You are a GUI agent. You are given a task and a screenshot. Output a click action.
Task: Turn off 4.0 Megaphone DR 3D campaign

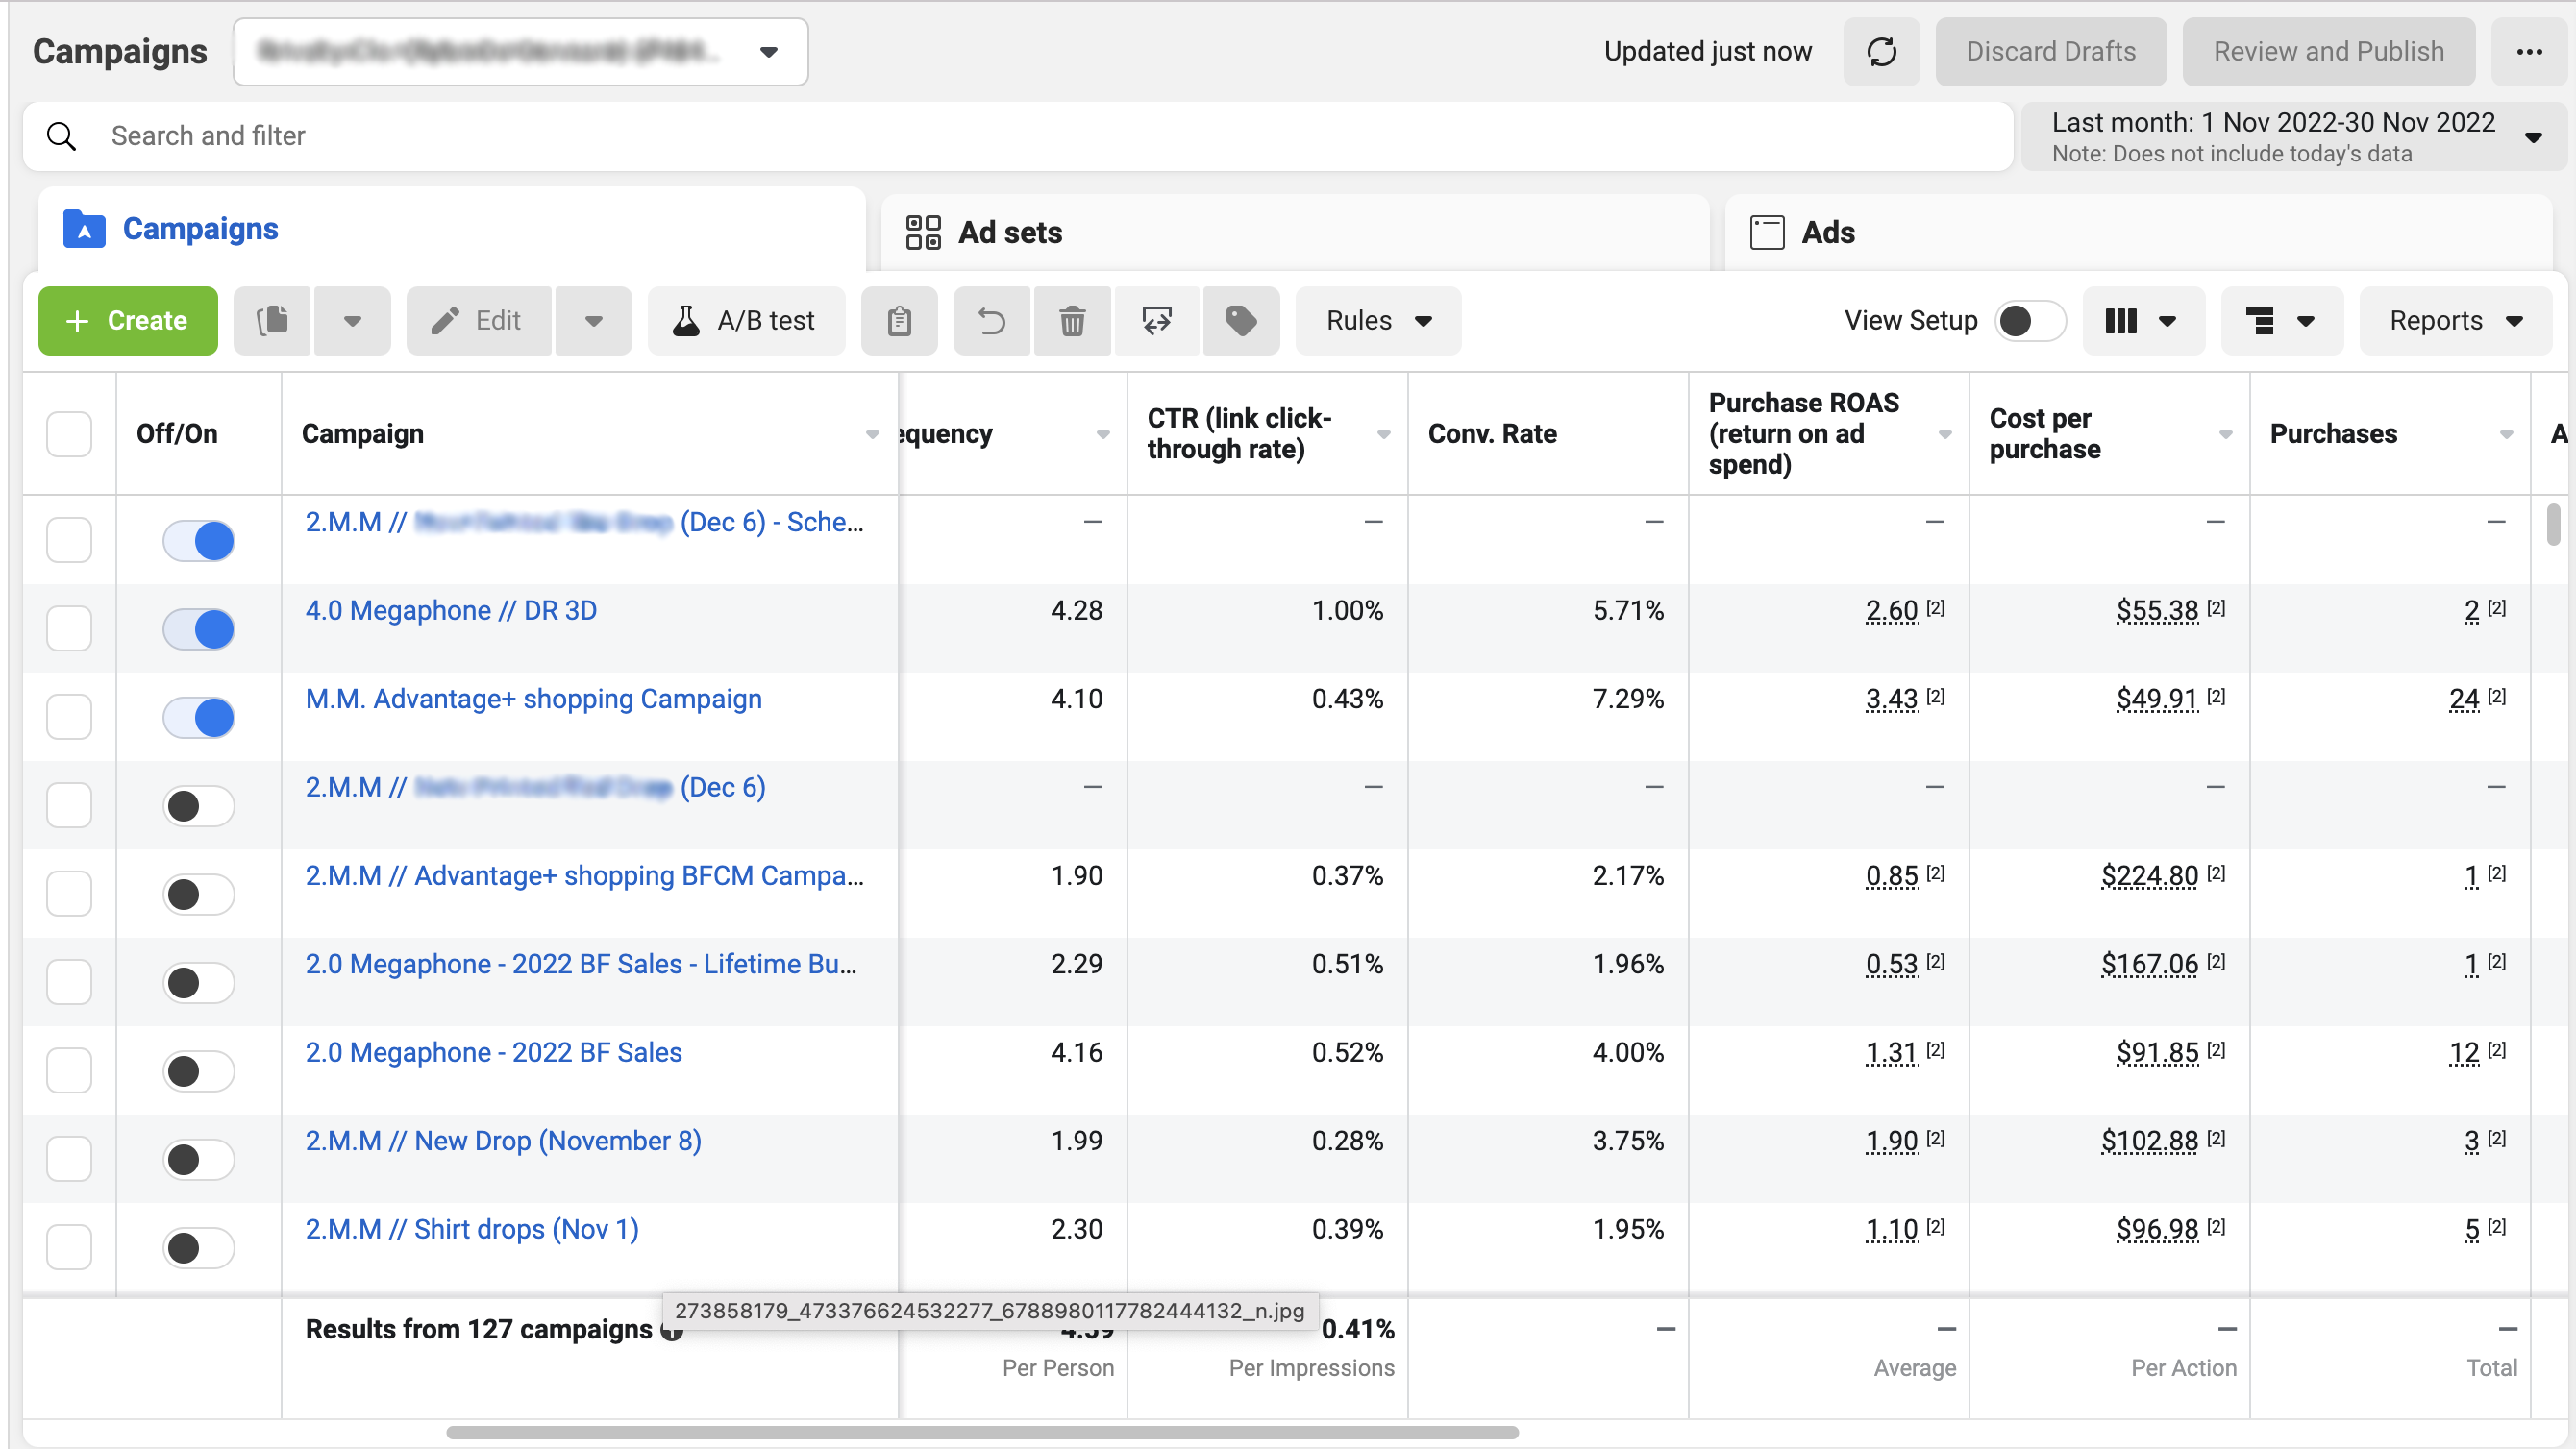[x=199, y=629]
